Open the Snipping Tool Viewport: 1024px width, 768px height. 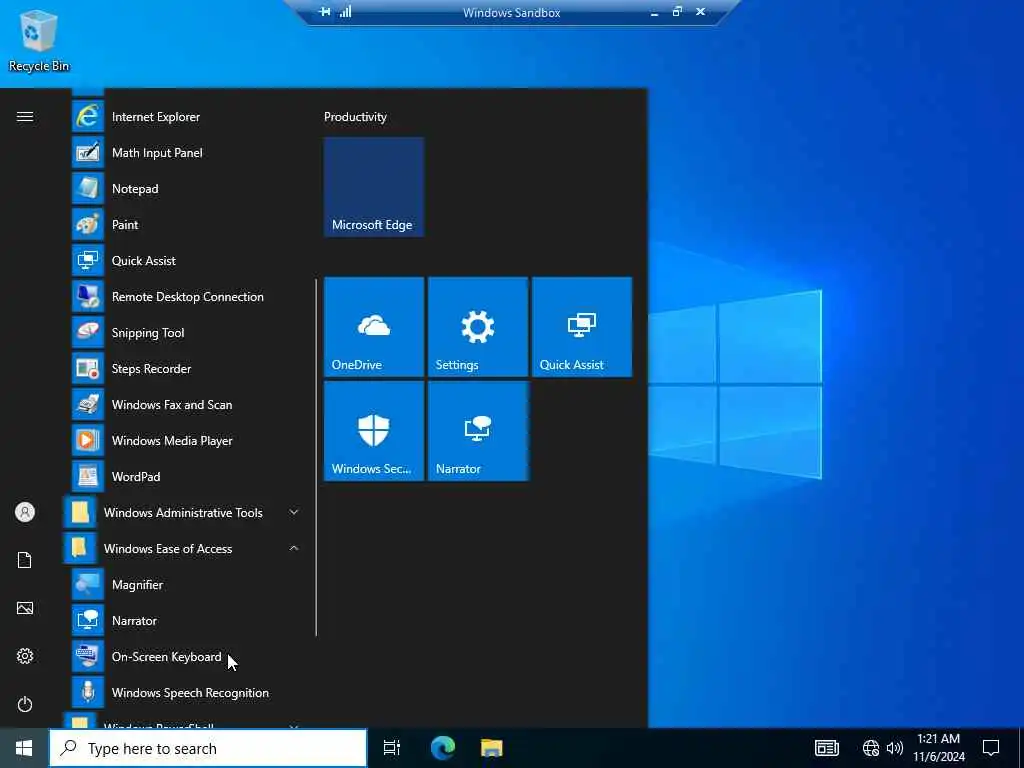(x=186, y=333)
